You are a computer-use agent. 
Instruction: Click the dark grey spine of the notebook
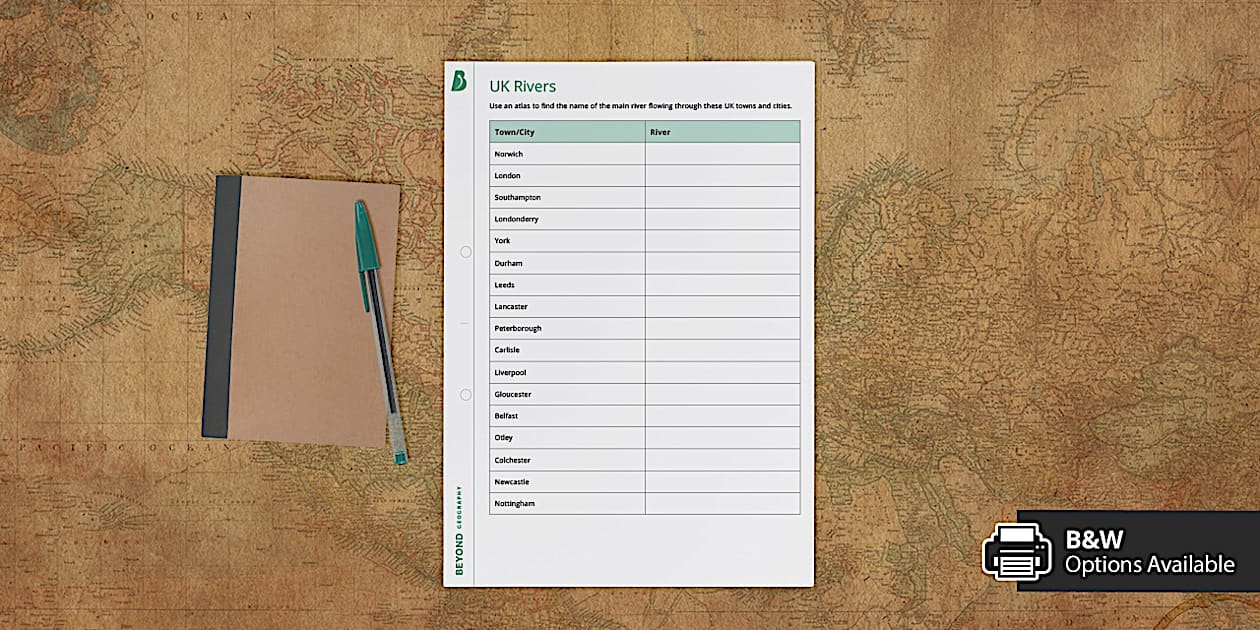point(220,306)
